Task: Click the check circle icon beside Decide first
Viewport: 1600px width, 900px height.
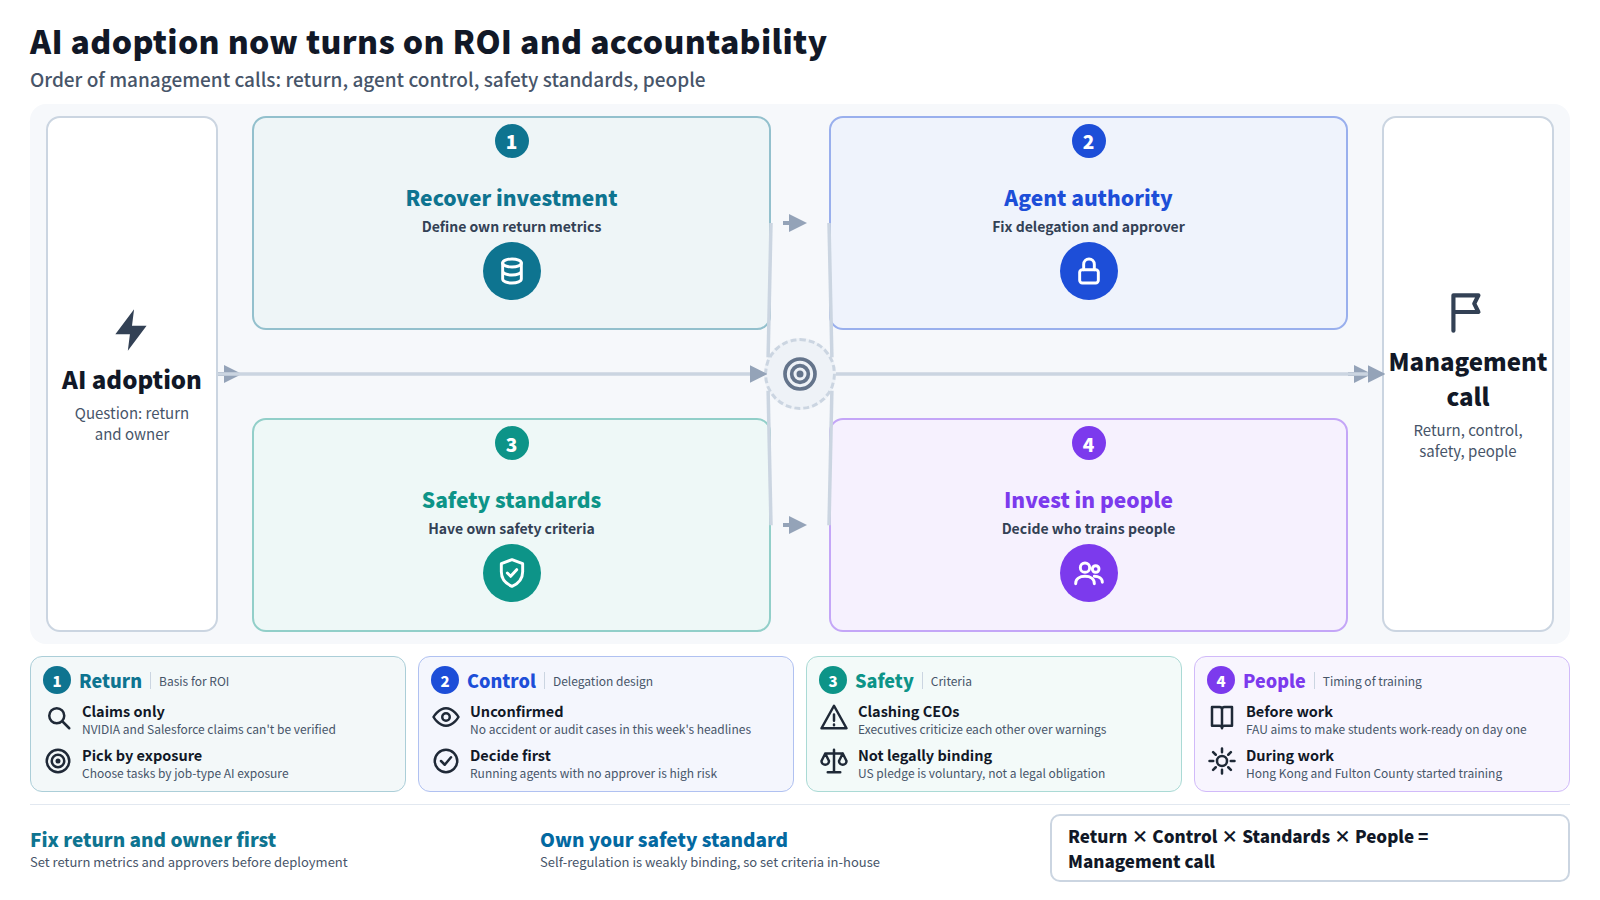Action: pos(446,762)
